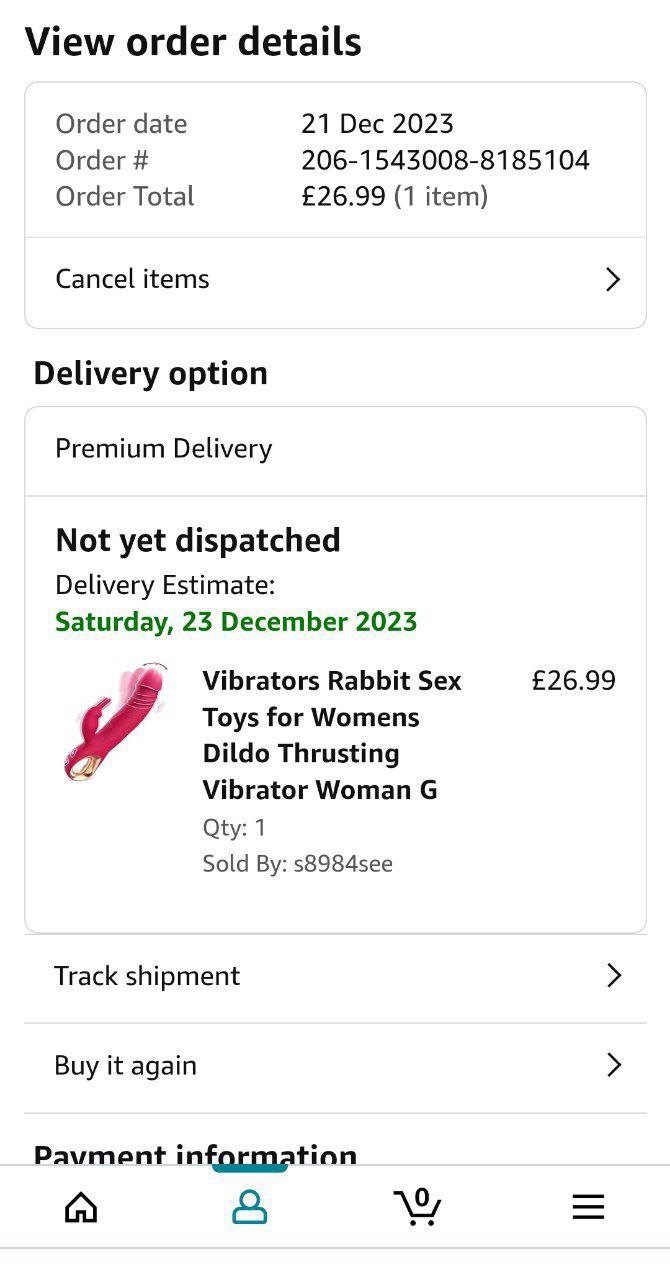Tap the £26.99 item price
Screen dimensions: 670x1280
(573, 681)
